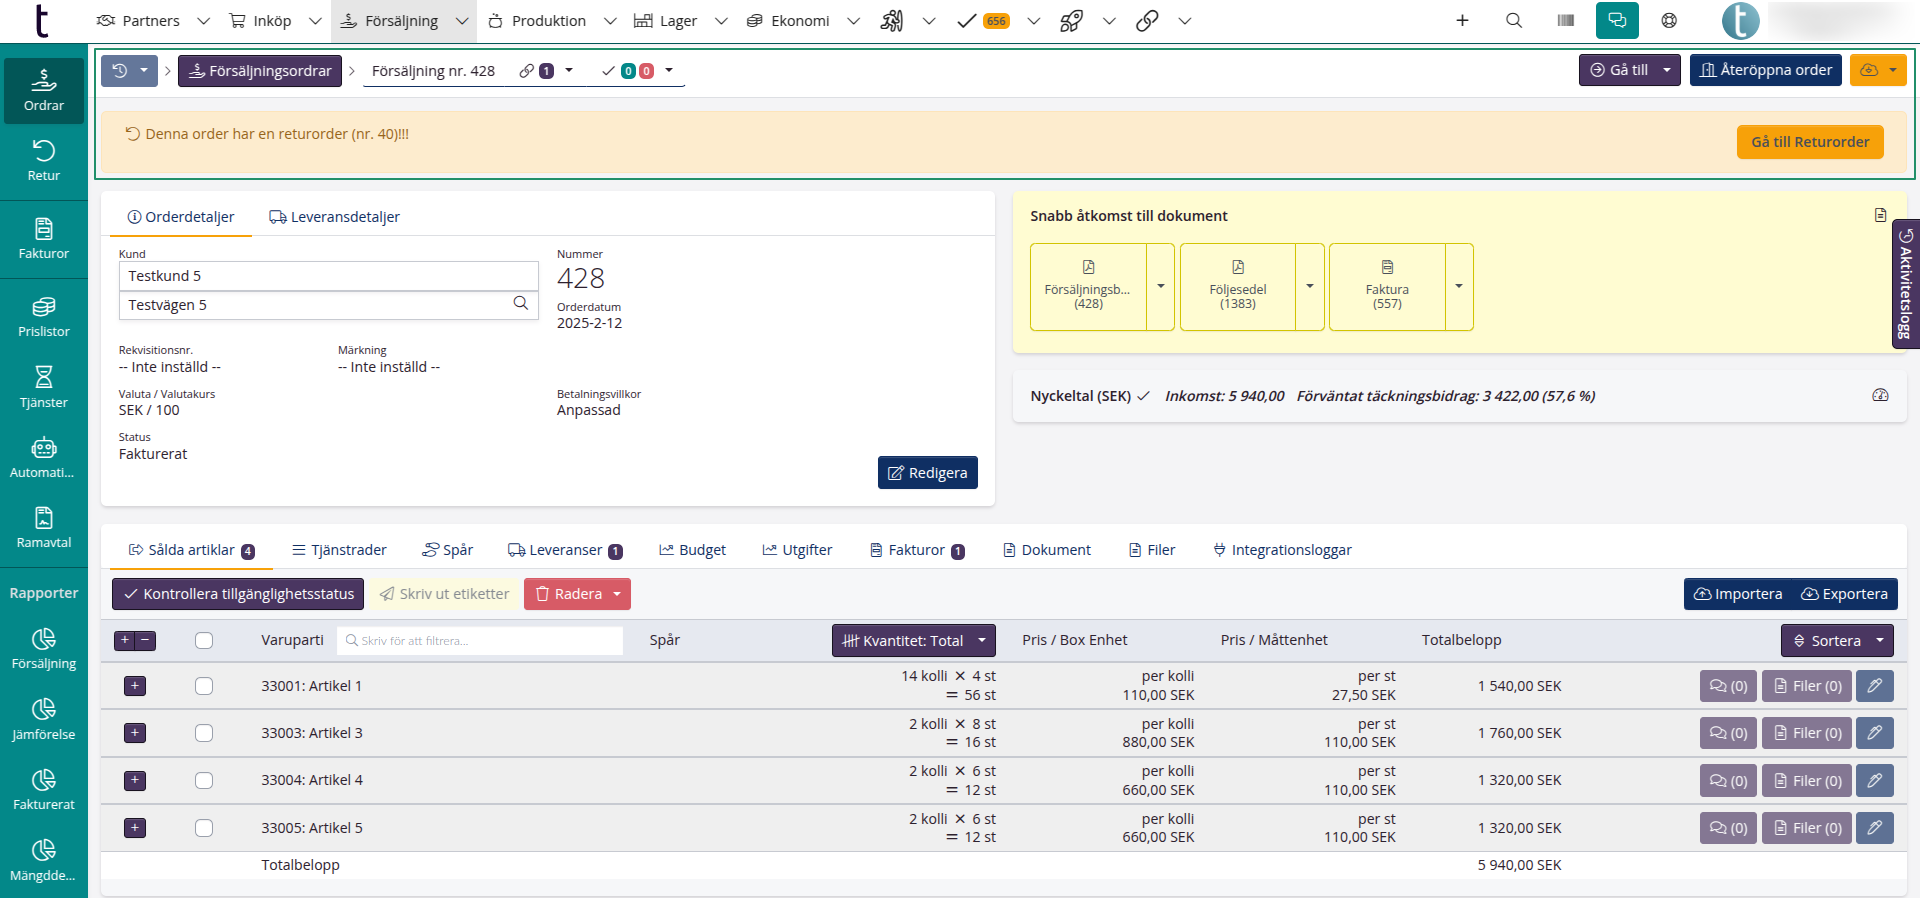
Task: Click the Redigera button
Action: pos(927,473)
